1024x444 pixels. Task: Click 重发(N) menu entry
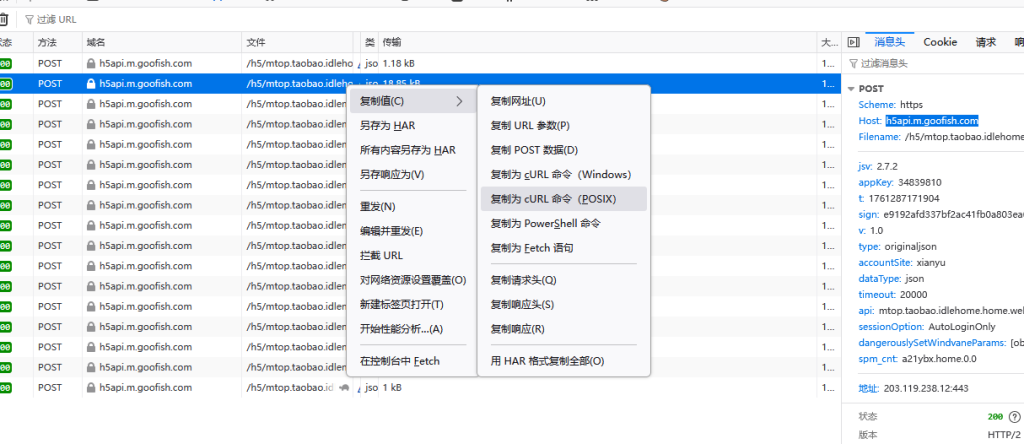tap(413, 206)
